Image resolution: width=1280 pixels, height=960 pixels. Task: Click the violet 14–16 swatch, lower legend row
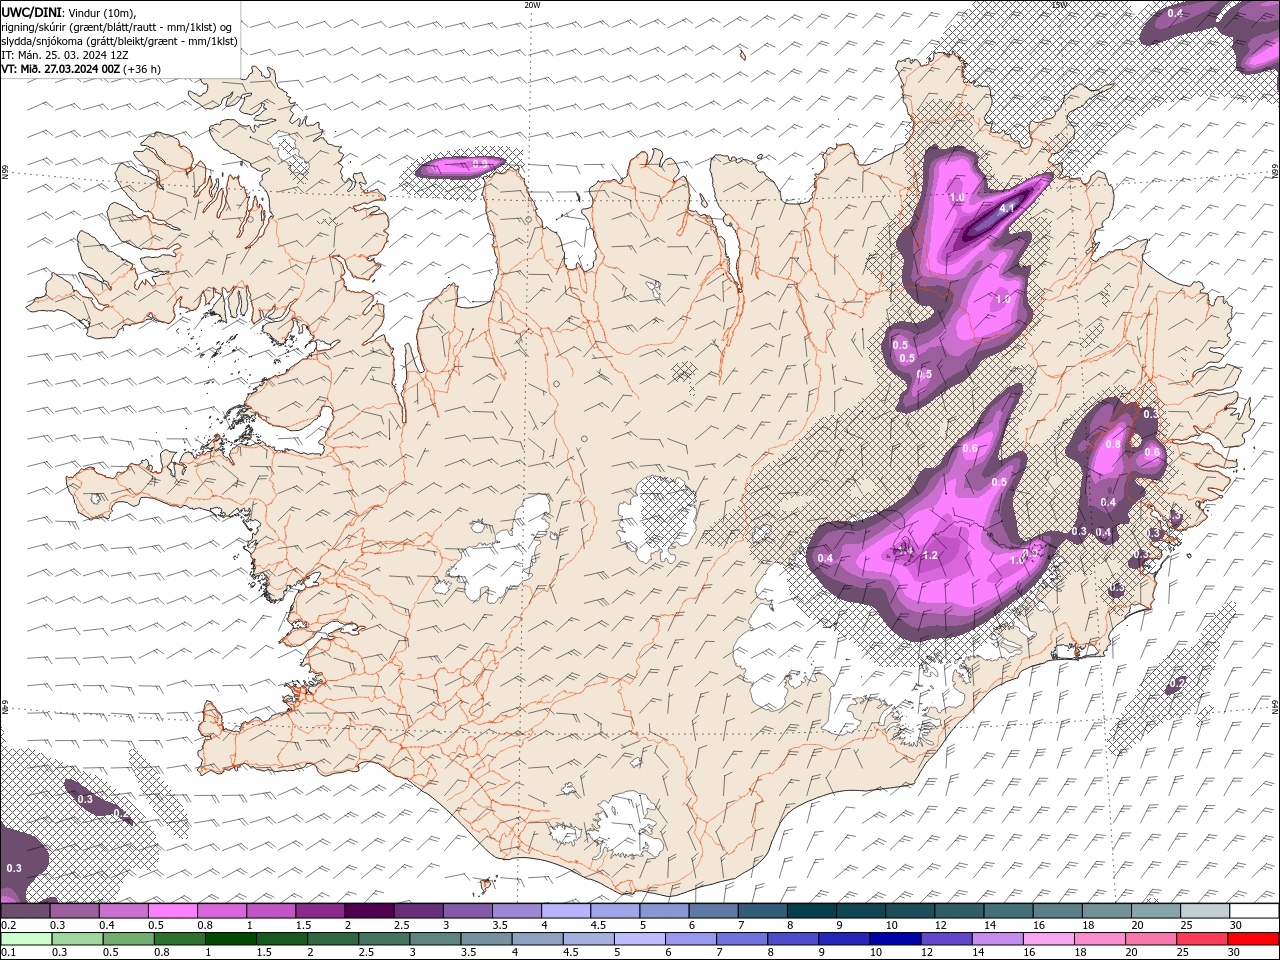pyautogui.click(x=997, y=939)
